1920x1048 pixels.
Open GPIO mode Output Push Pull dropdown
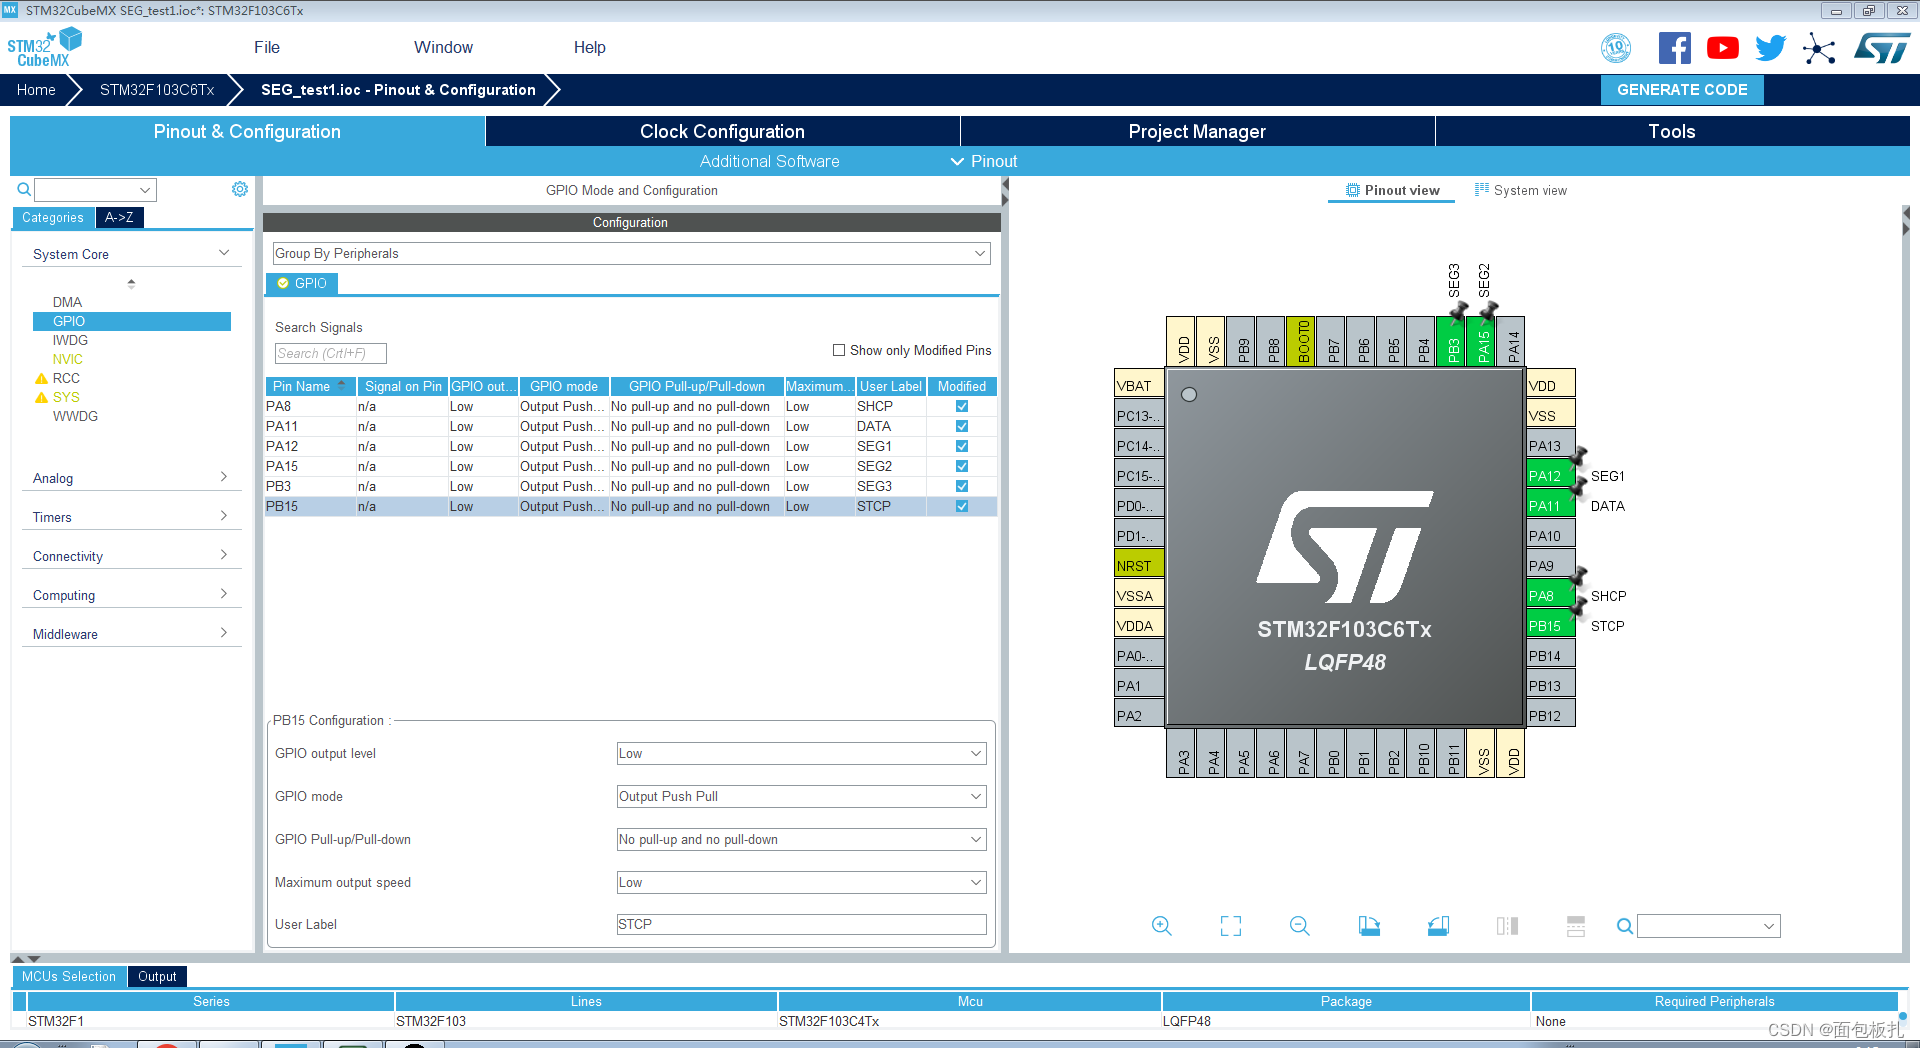(802, 796)
